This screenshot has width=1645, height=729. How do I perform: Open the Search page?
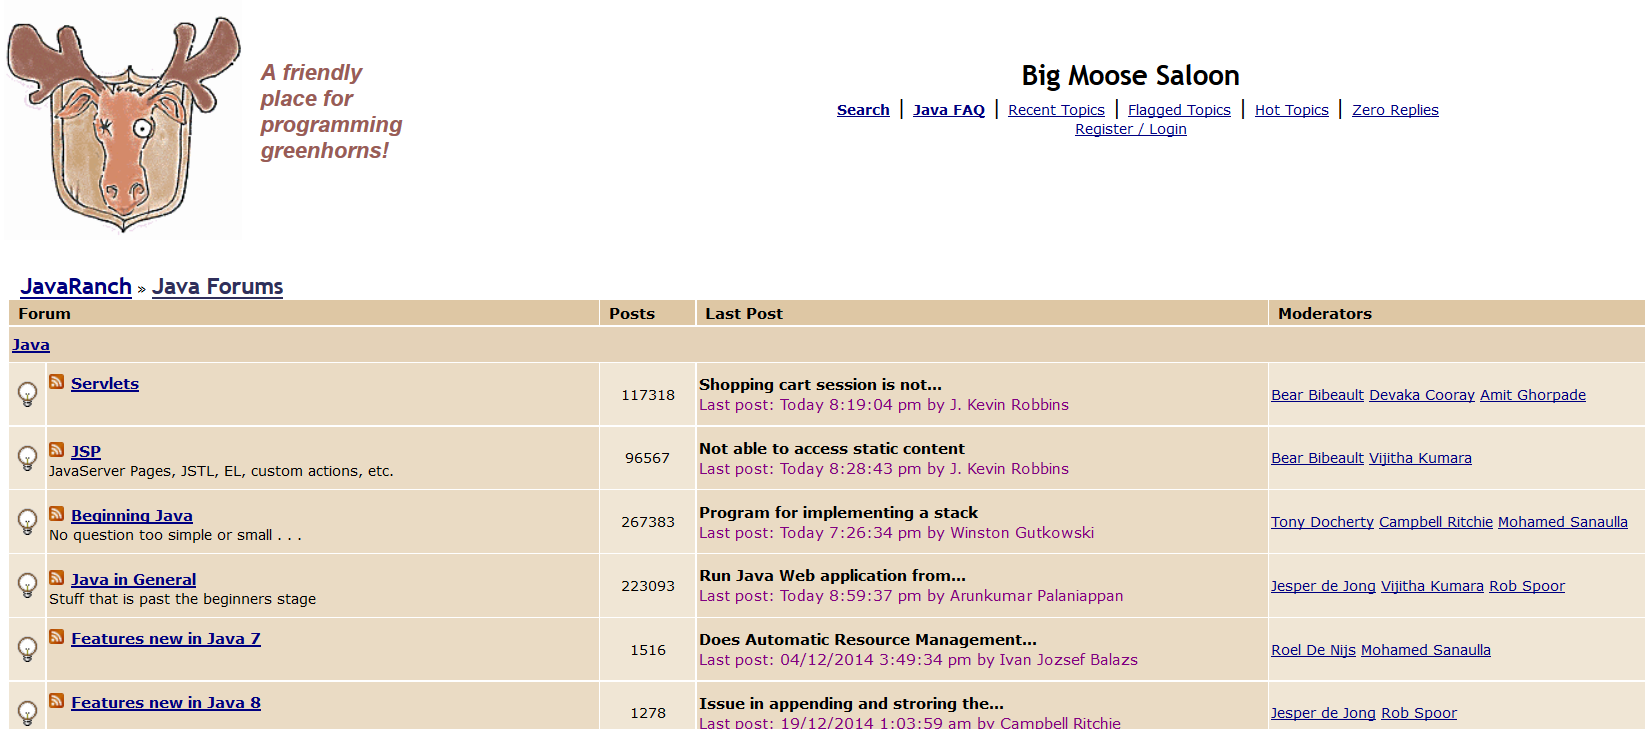(863, 110)
